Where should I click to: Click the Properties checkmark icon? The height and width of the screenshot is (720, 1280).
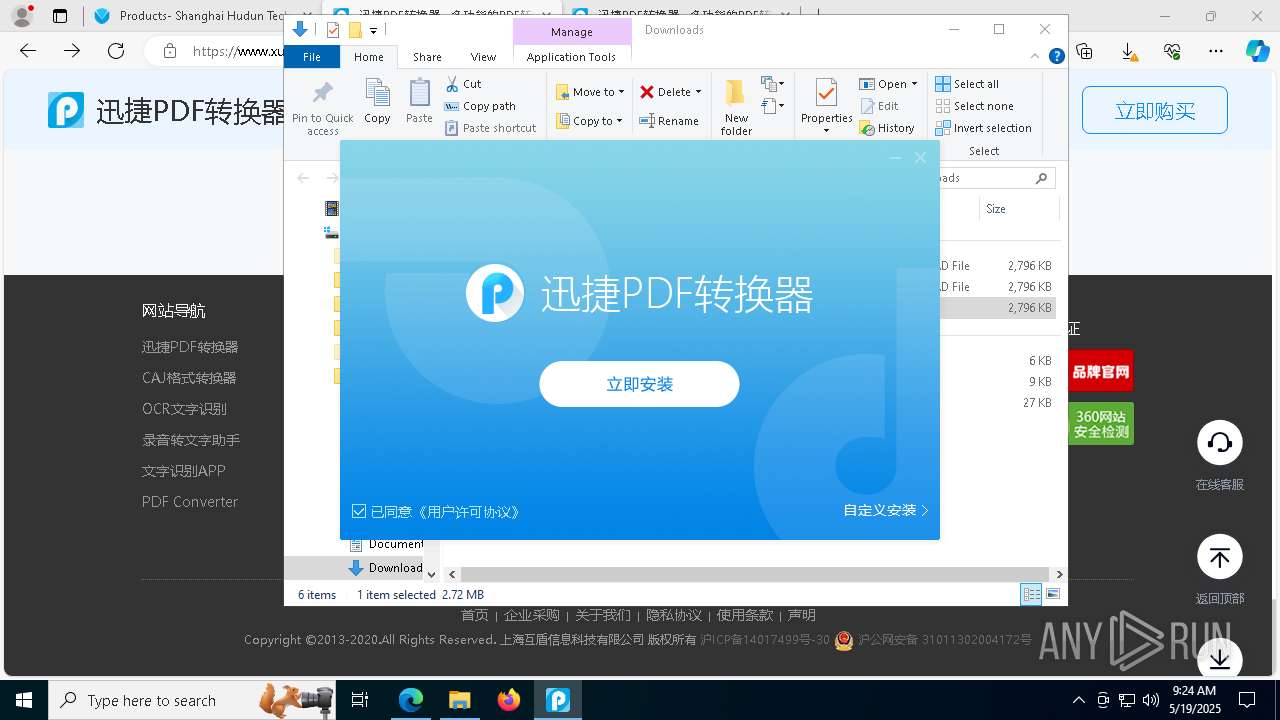[826, 94]
